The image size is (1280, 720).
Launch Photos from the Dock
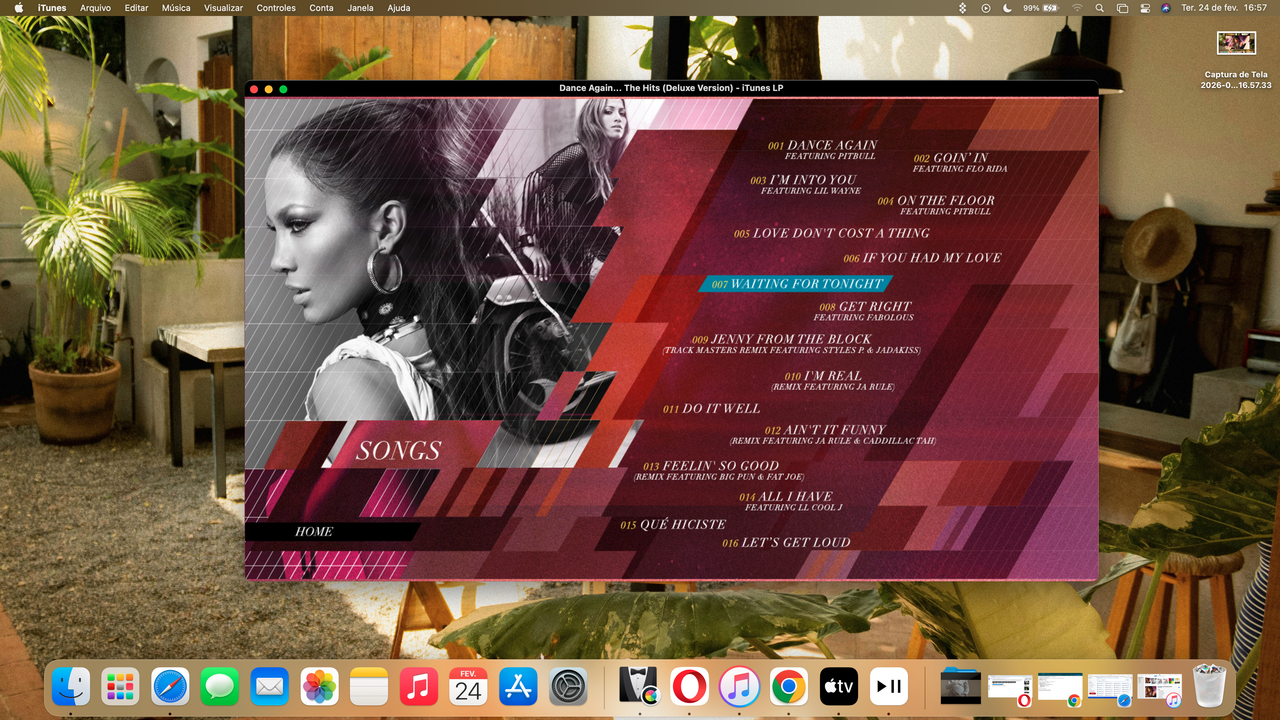[319, 687]
